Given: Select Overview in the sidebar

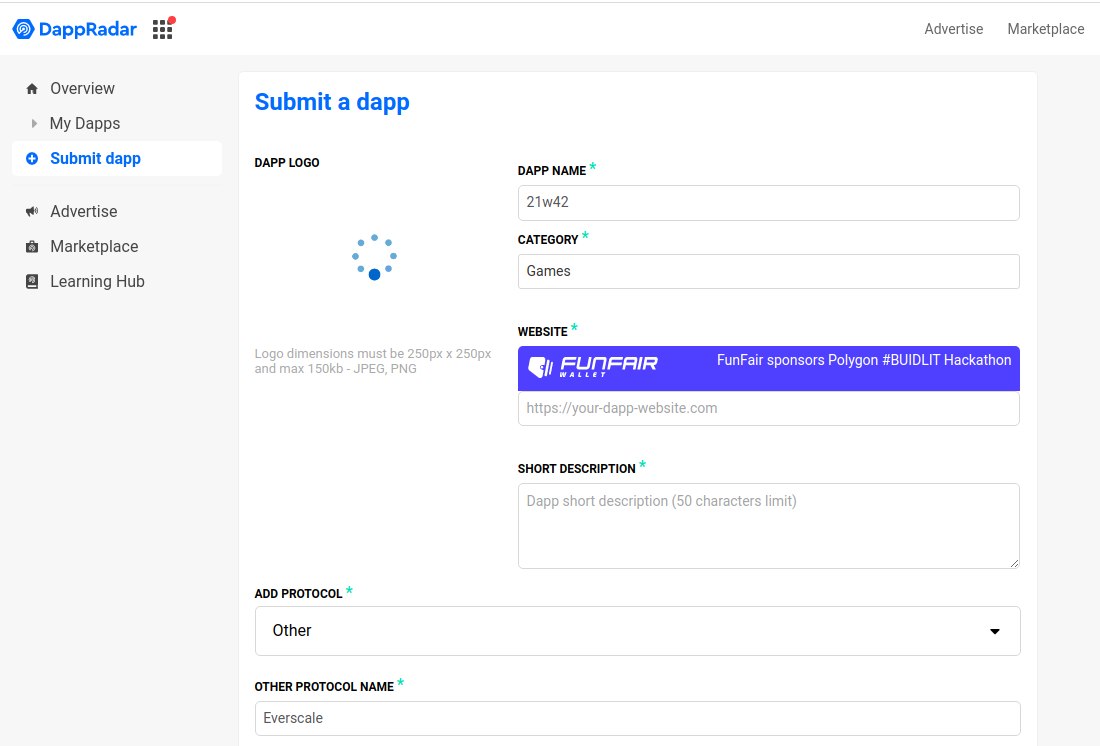Looking at the screenshot, I should tap(82, 89).
